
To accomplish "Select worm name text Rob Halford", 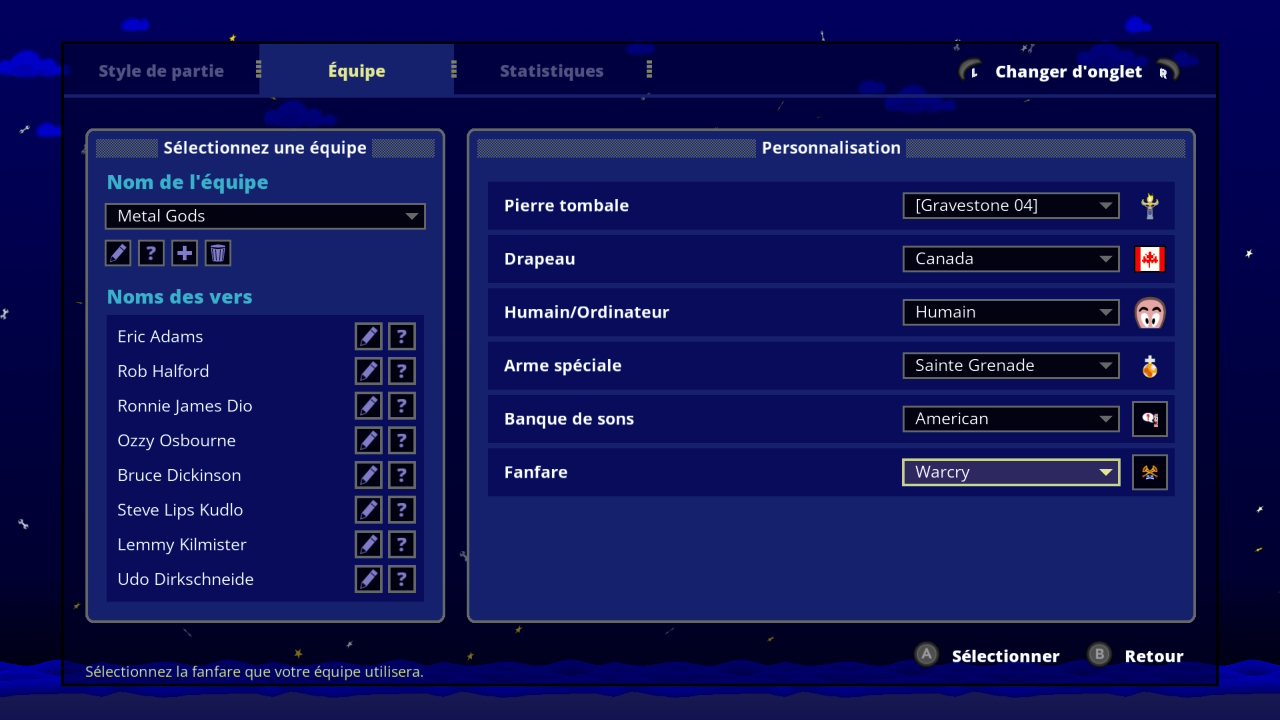I will click(x=163, y=371).
